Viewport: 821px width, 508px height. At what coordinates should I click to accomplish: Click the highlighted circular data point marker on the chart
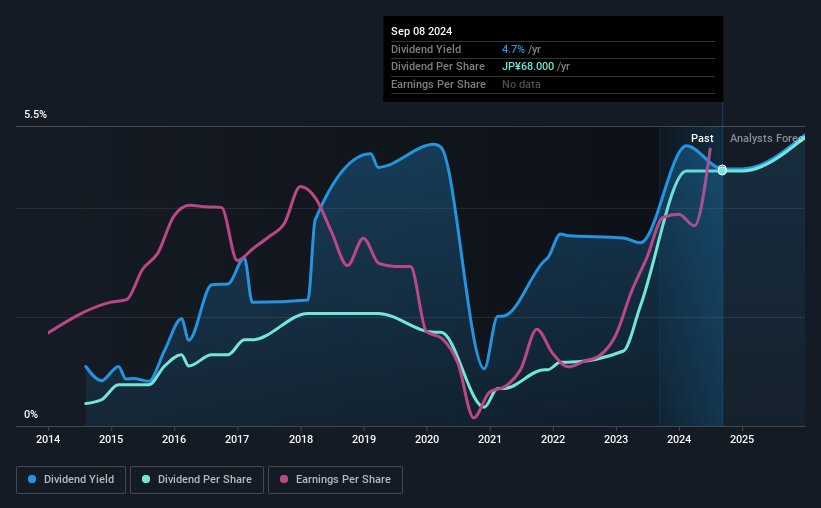pos(722,170)
